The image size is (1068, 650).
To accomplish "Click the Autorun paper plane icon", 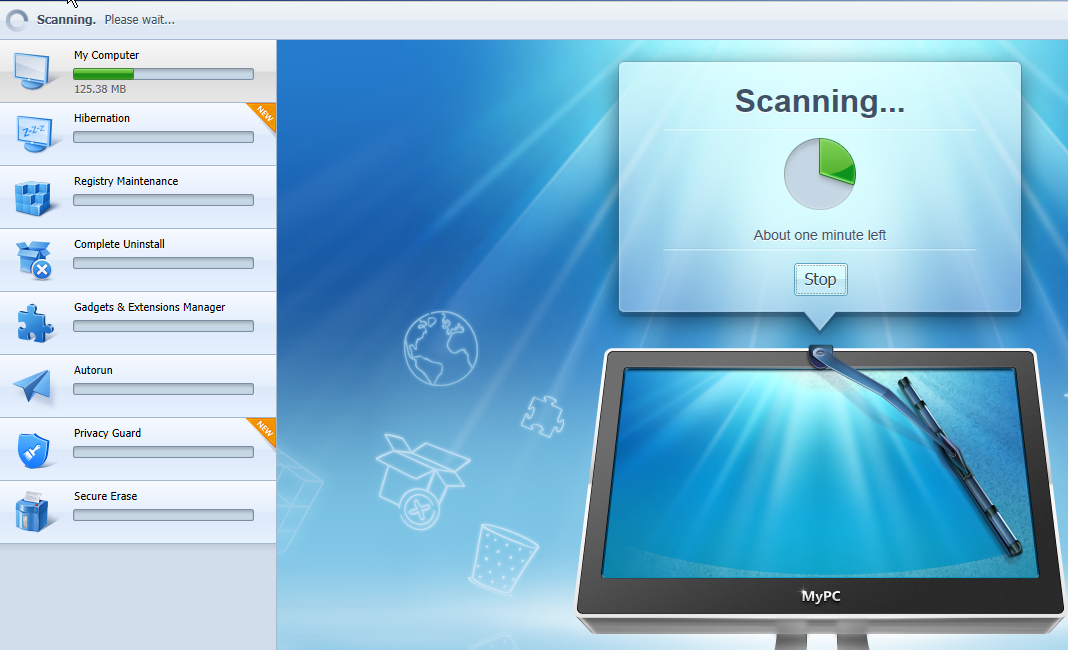I will [x=32, y=386].
